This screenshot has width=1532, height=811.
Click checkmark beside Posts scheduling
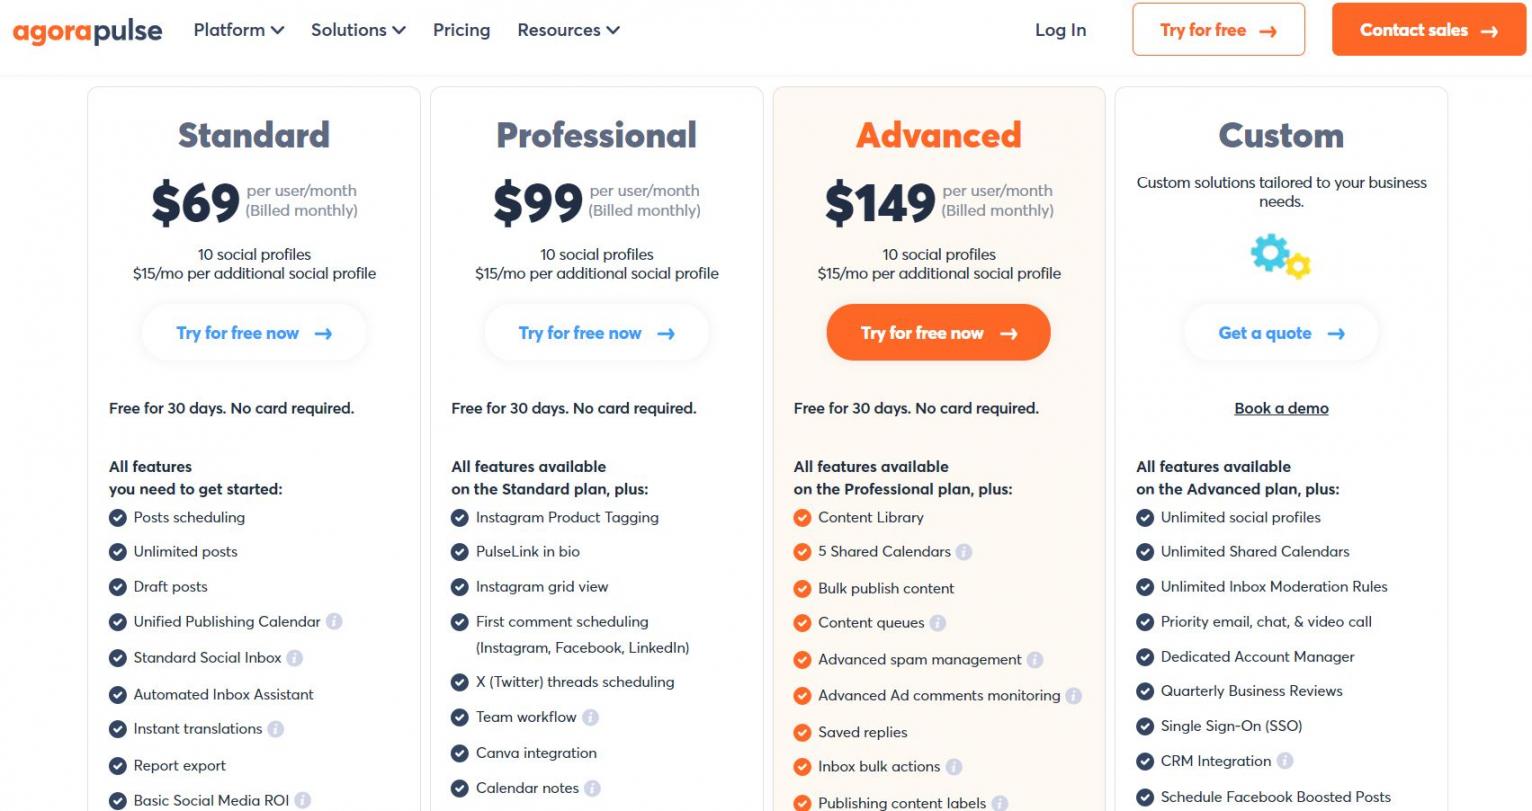pos(118,518)
